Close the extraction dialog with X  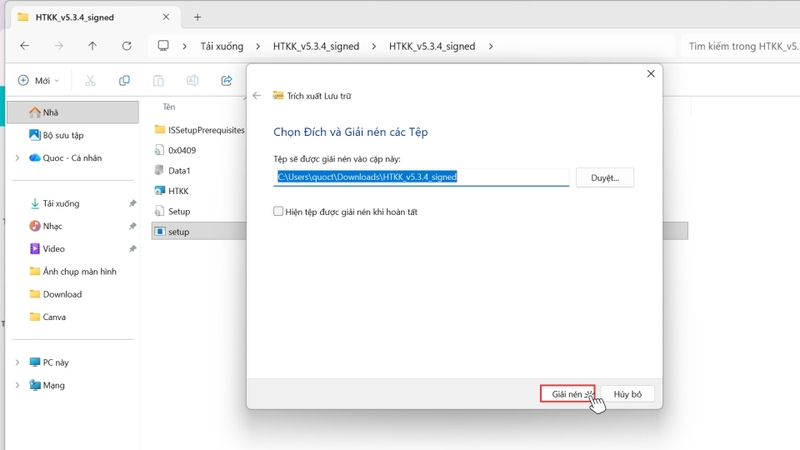tap(651, 74)
